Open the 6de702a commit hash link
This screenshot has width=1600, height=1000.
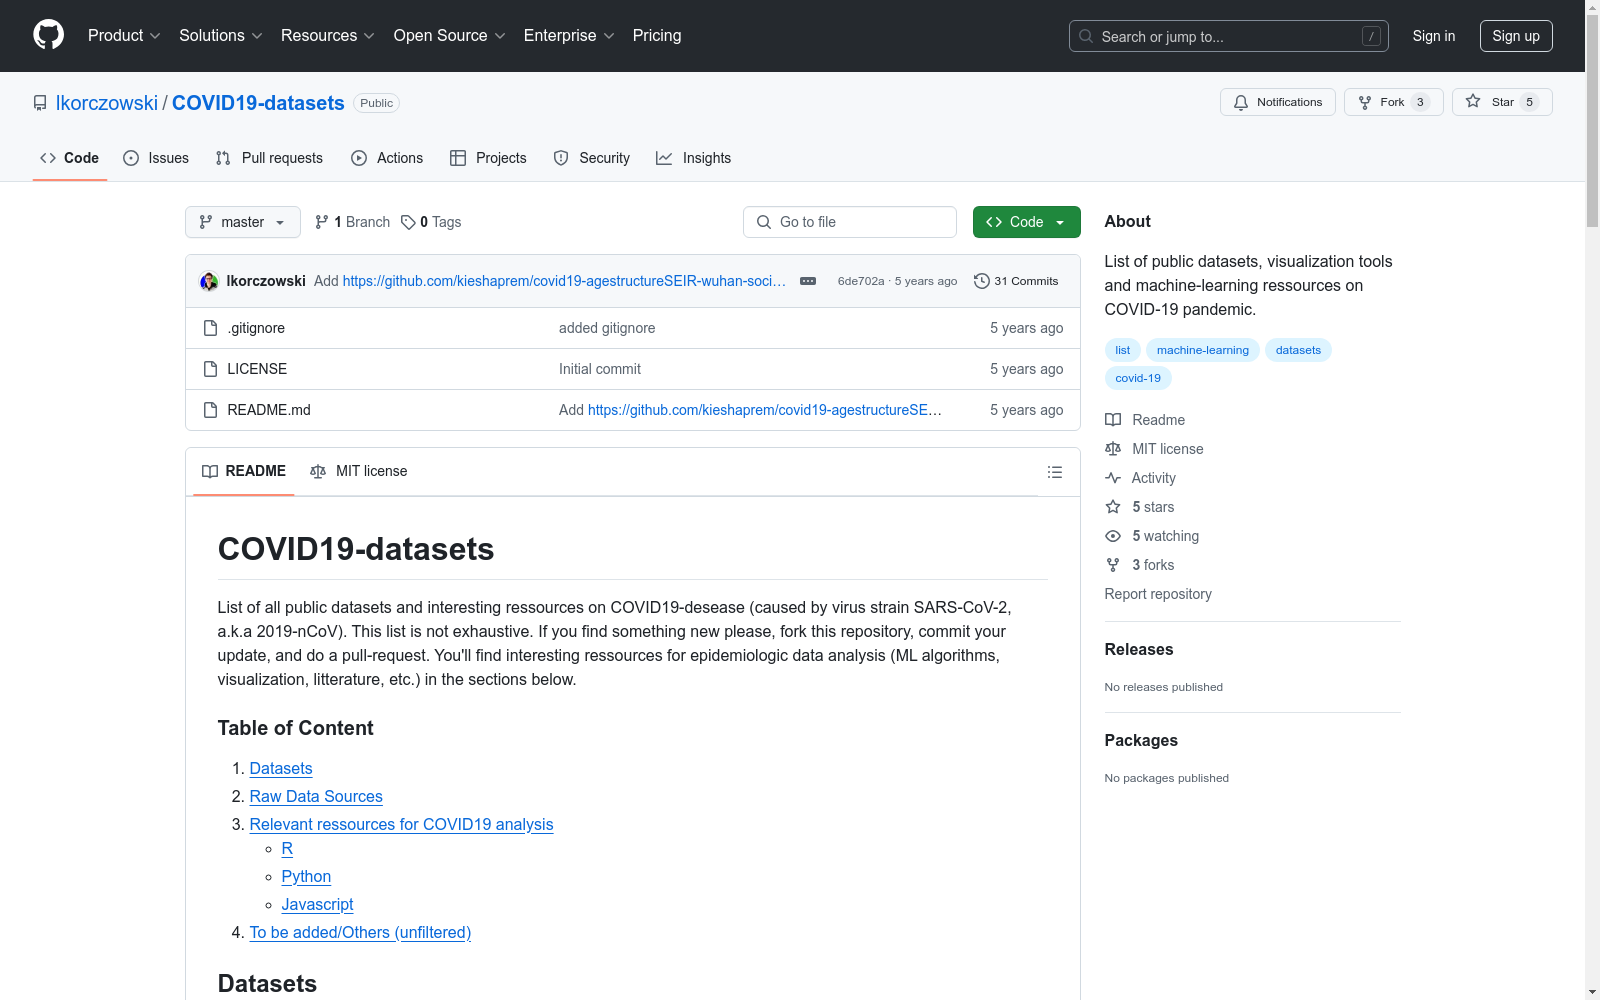pyautogui.click(x=861, y=281)
